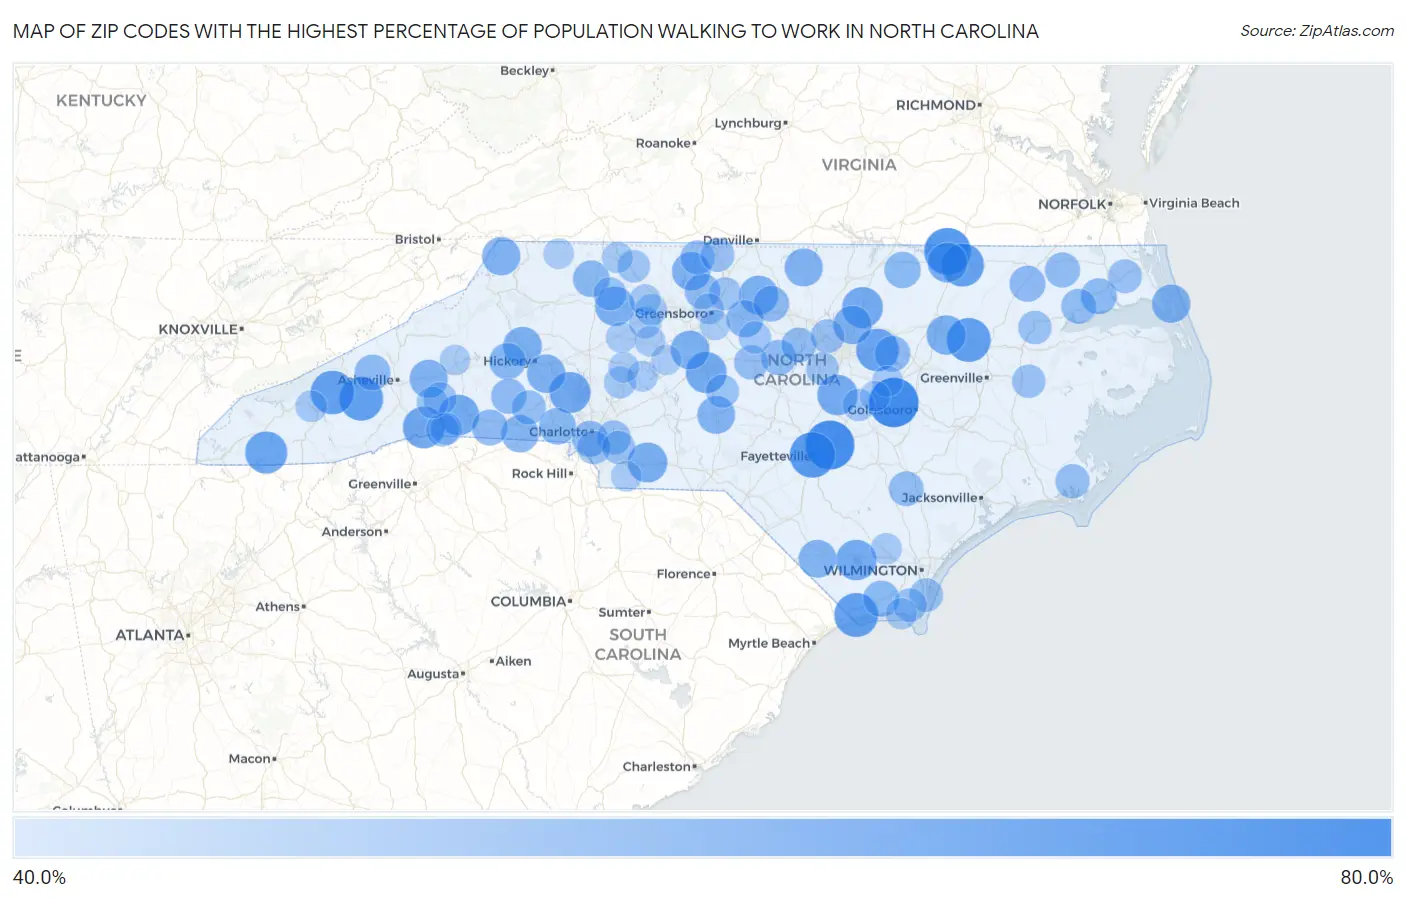The image size is (1406, 899).
Task: Click the Charlotte city label
Action: [x=561, y=432]
